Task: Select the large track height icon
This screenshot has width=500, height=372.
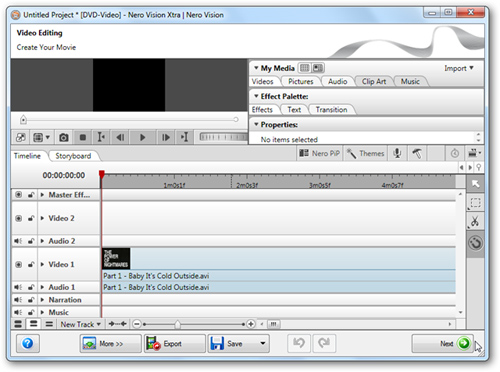Action: pyautogui.click(x=18, y=324)
